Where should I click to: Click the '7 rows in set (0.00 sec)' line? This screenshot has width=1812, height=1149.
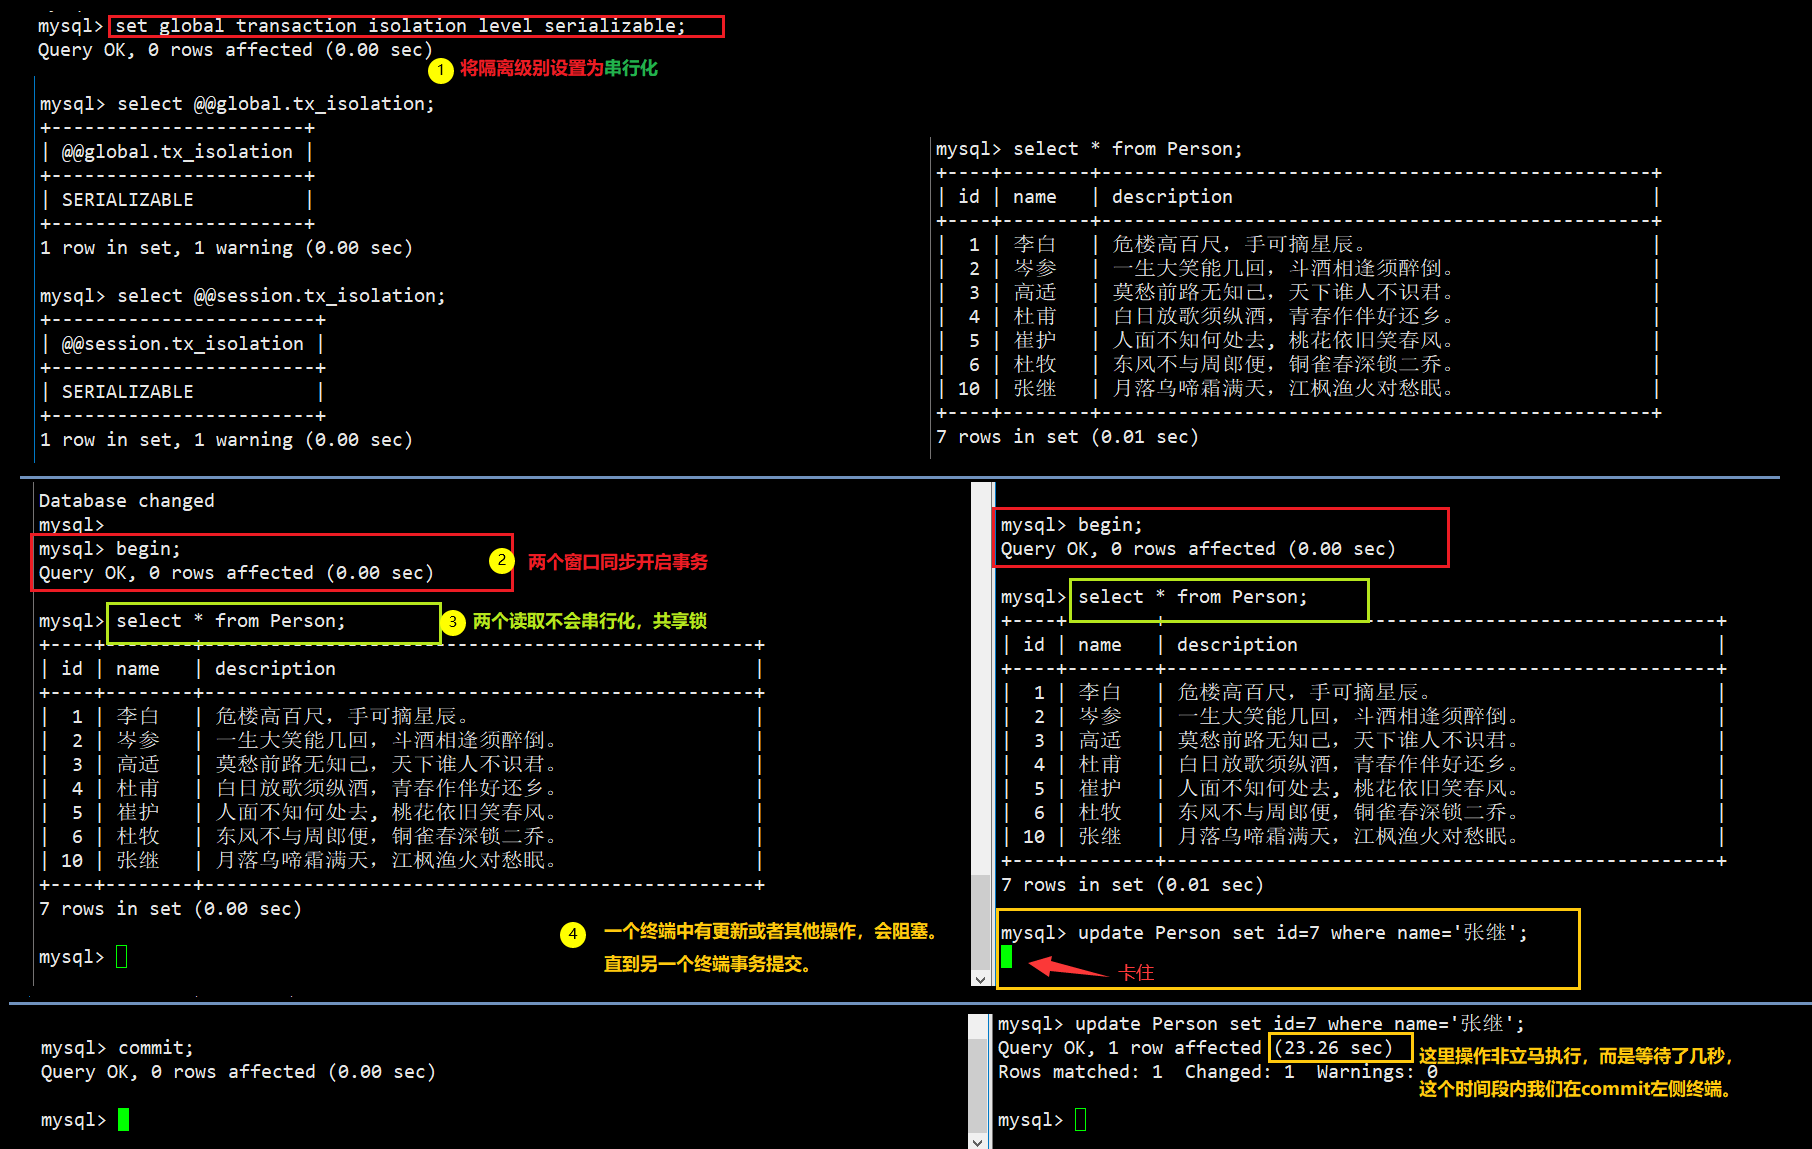[x=170, y=909]
